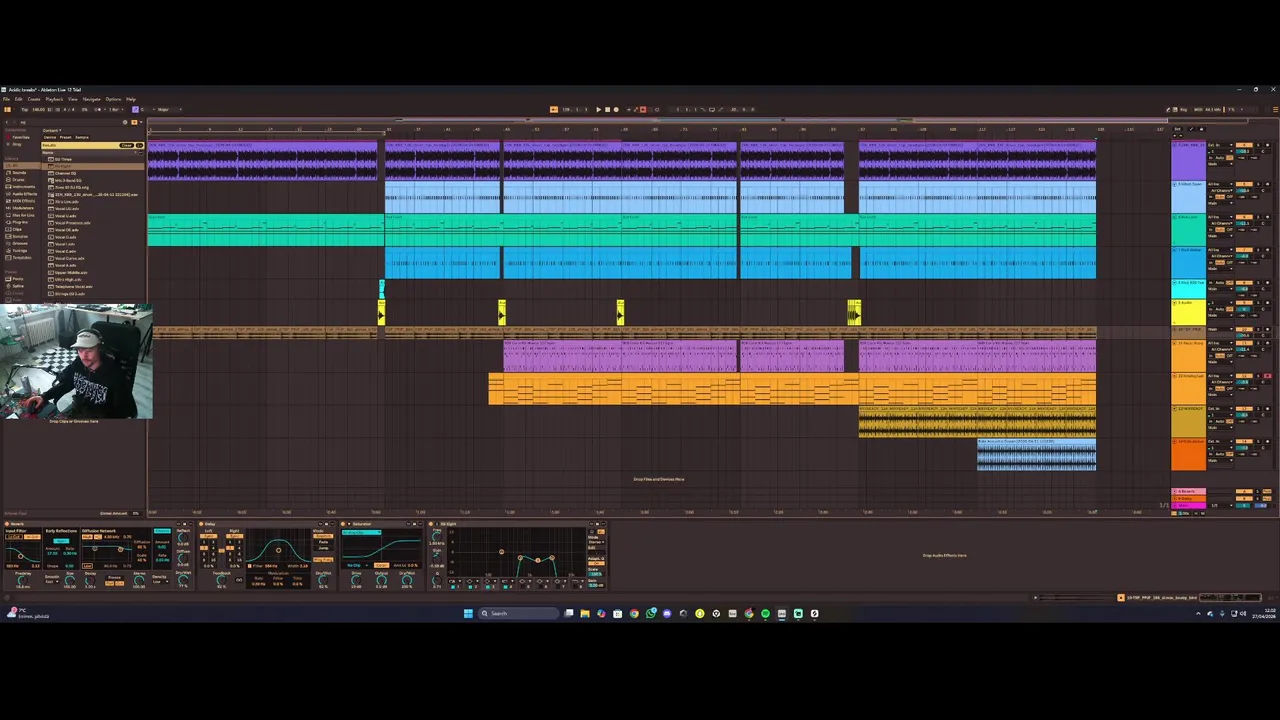Click the Re-Enable Automation orange button
This screenshot has height=720, width=1280.
[x=643, y=109]
